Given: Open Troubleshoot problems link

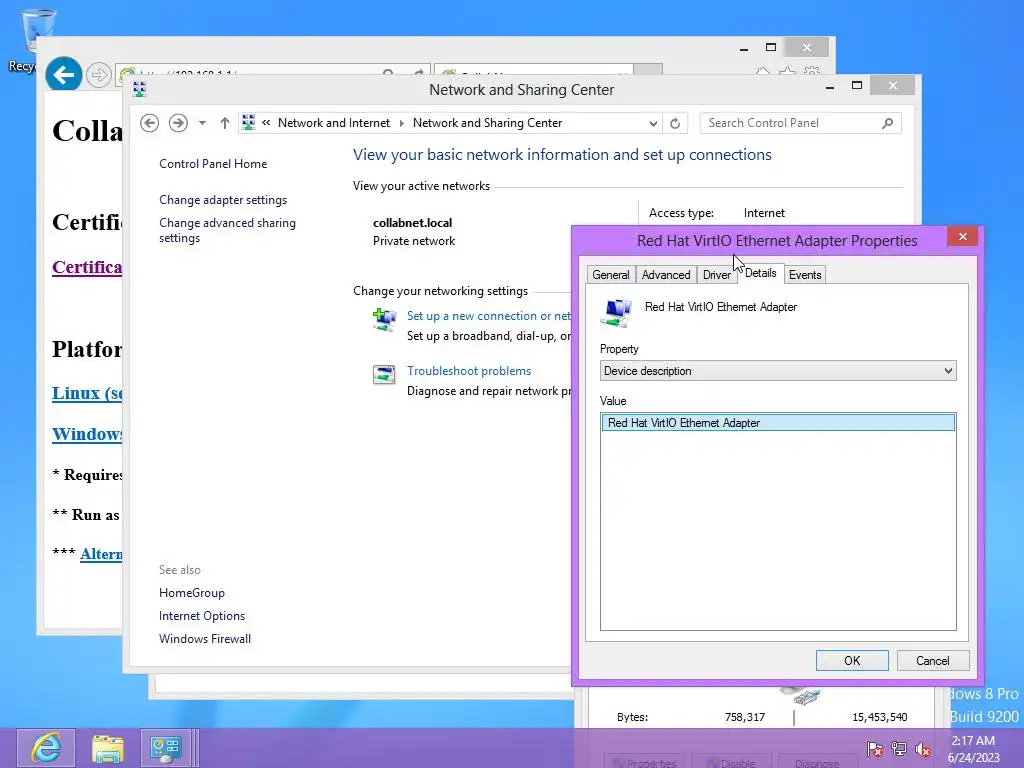Looking at the screenshot, I should pyautogui.click(x=469, y=371).
